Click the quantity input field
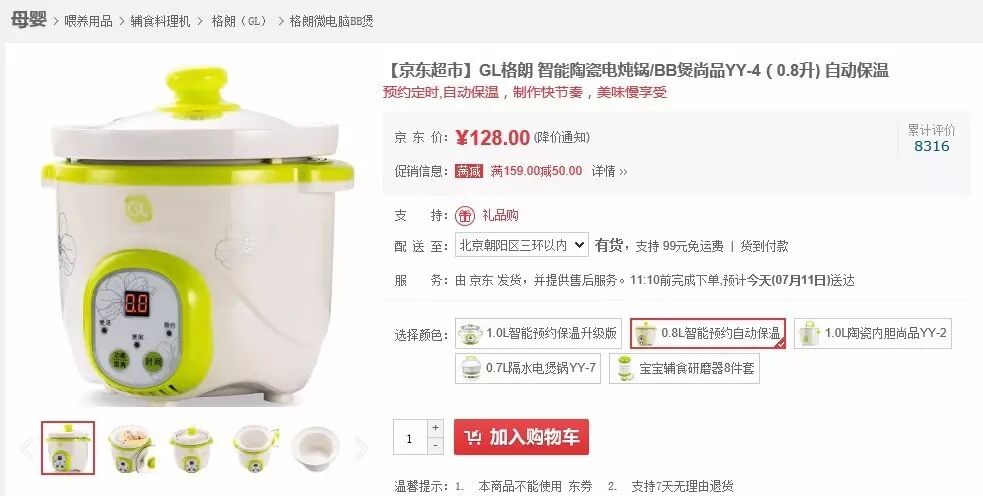This screenshot has width=983, height=496. (410, 437)
